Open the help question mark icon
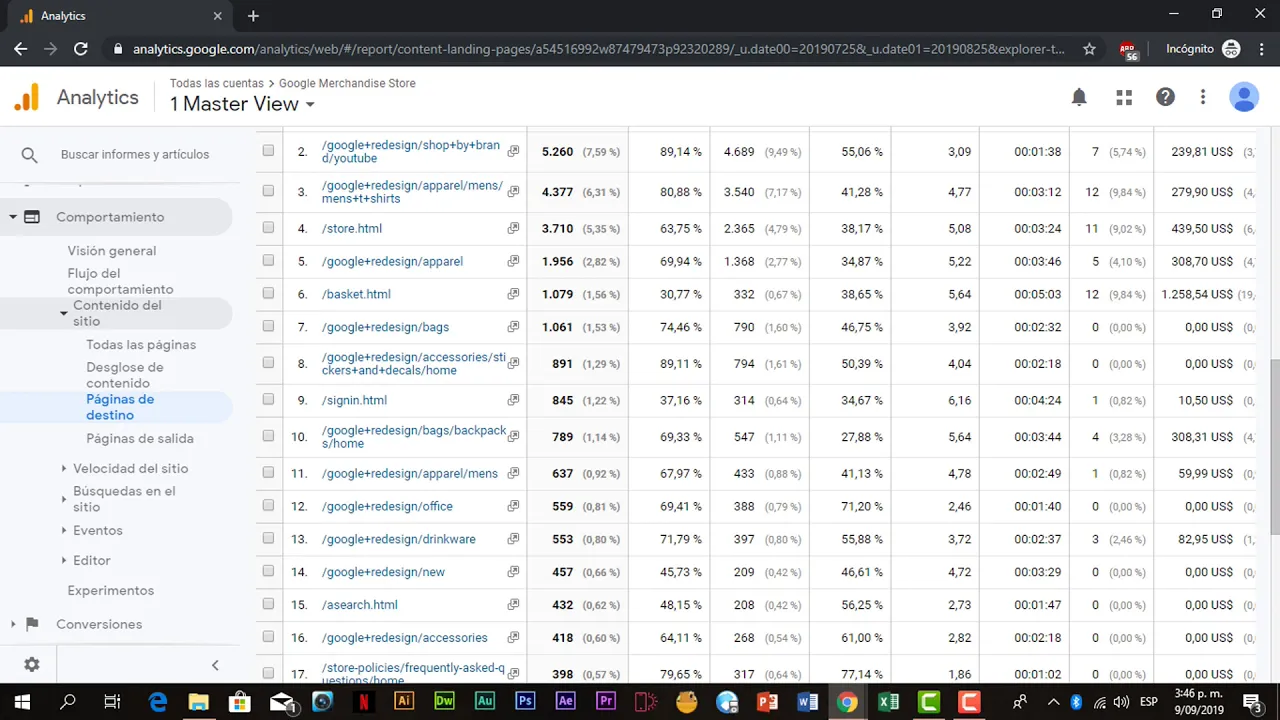Image resolution: width=1280 pixels, height=720 pixels. pyautogui.click(x=1165, y=97)
